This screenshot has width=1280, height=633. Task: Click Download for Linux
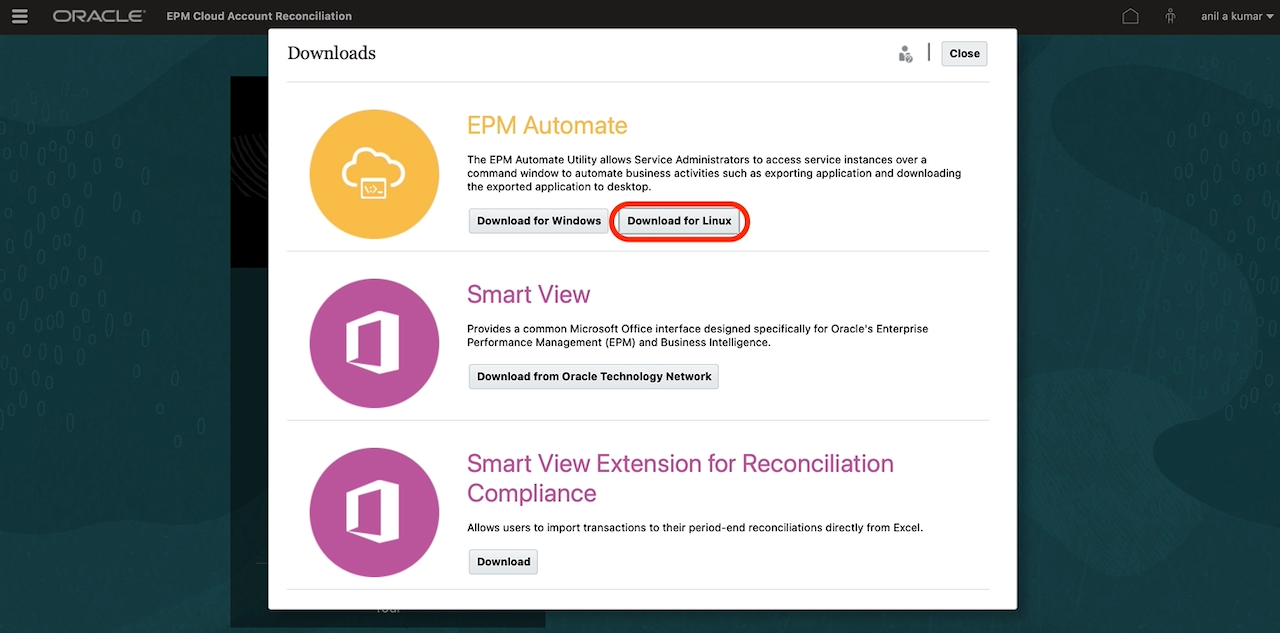(x=679, y=221)
